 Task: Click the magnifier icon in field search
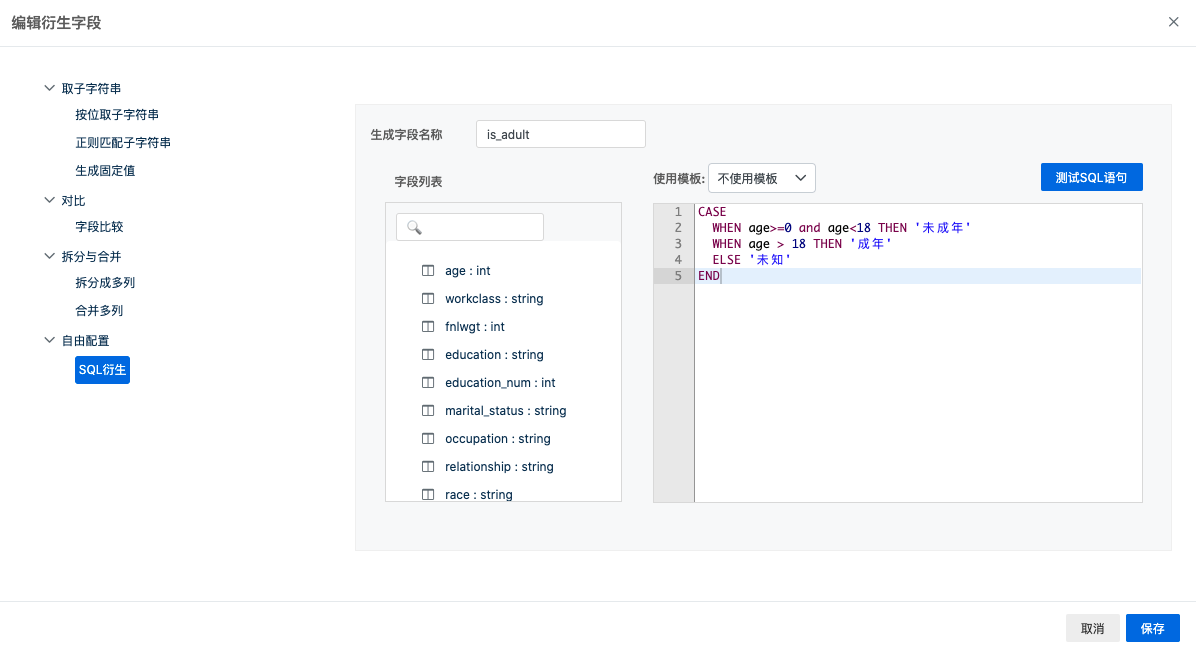coord(414,227)
